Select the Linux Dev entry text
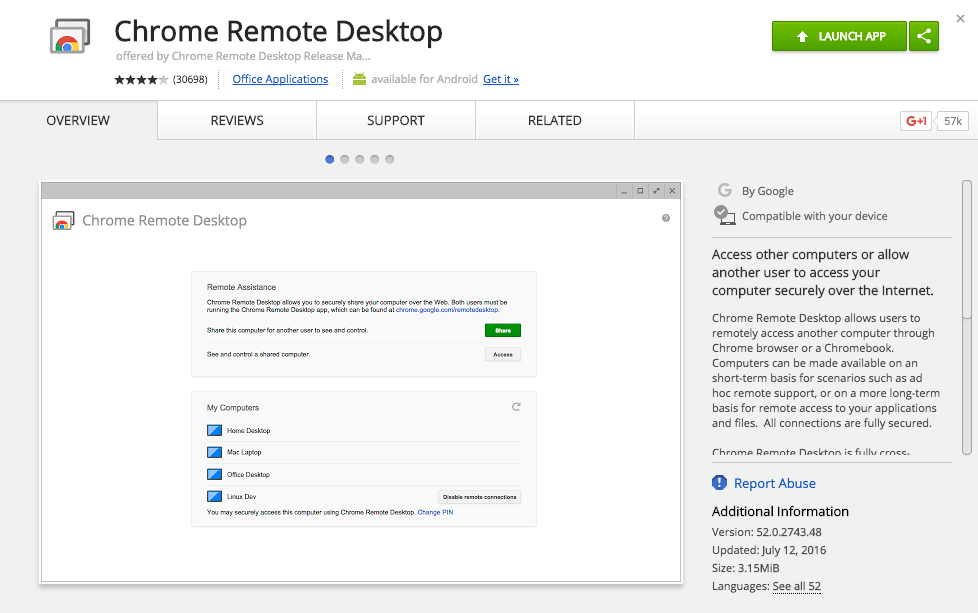The width and height of the screenshot is (978, 613). 241,497
